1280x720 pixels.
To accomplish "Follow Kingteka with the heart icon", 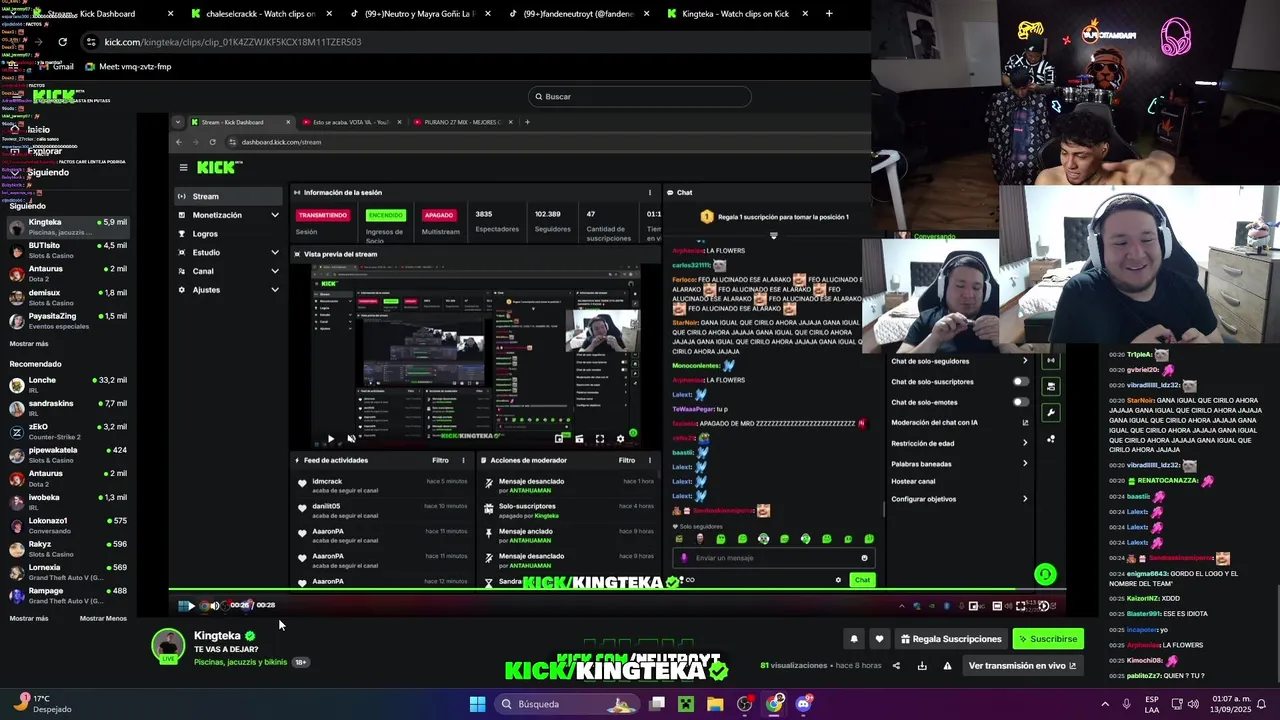I will (x=879, y=639).
